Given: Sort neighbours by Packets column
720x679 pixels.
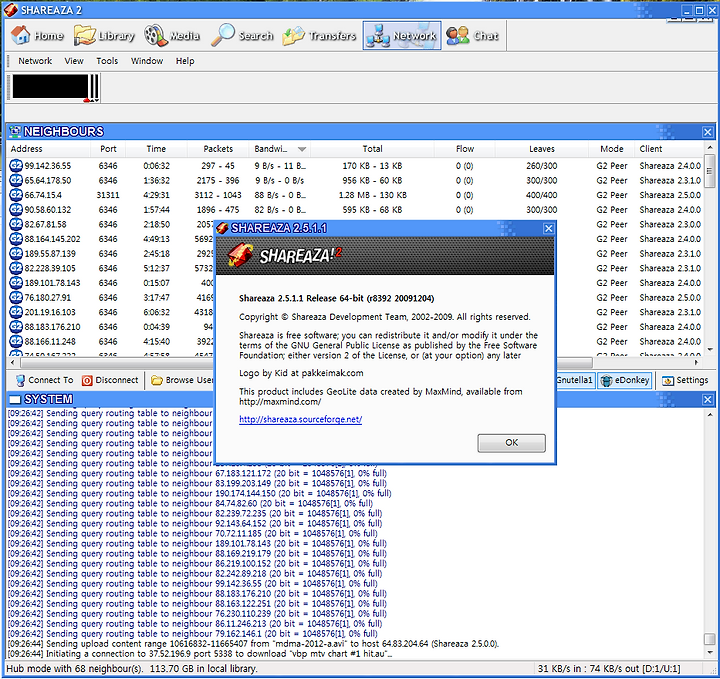Looking at the screenshot, I should point(218,149).
